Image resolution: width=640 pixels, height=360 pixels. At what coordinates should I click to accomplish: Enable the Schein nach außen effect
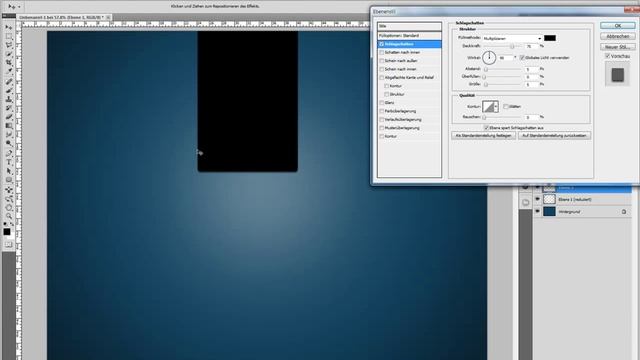382,61
